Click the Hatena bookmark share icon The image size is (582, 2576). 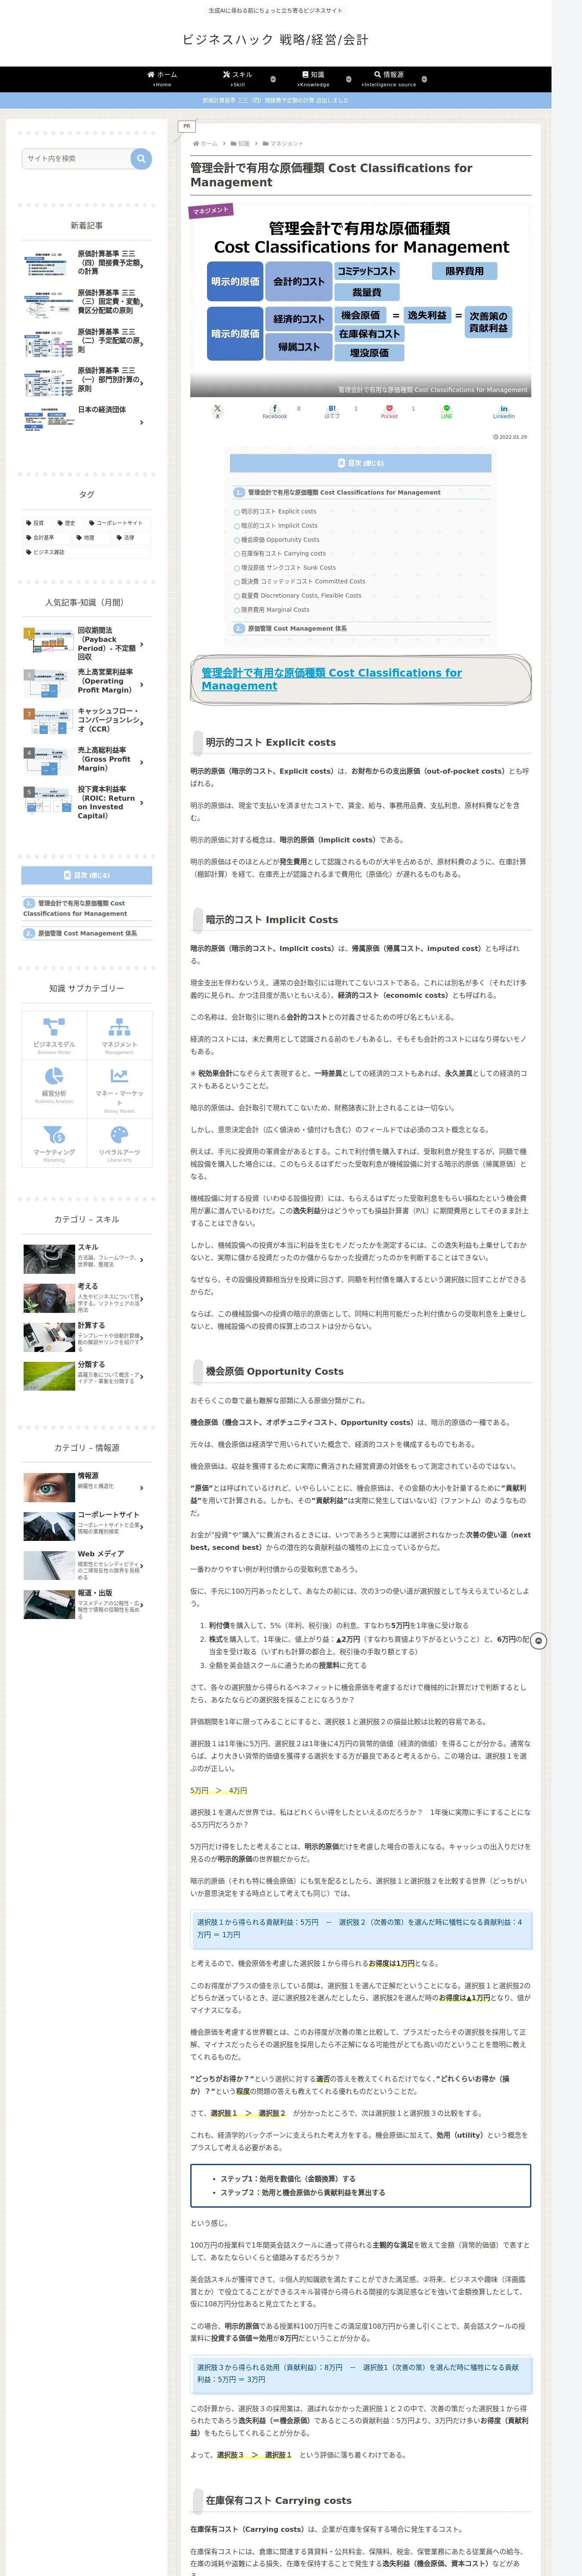(332, 411)
